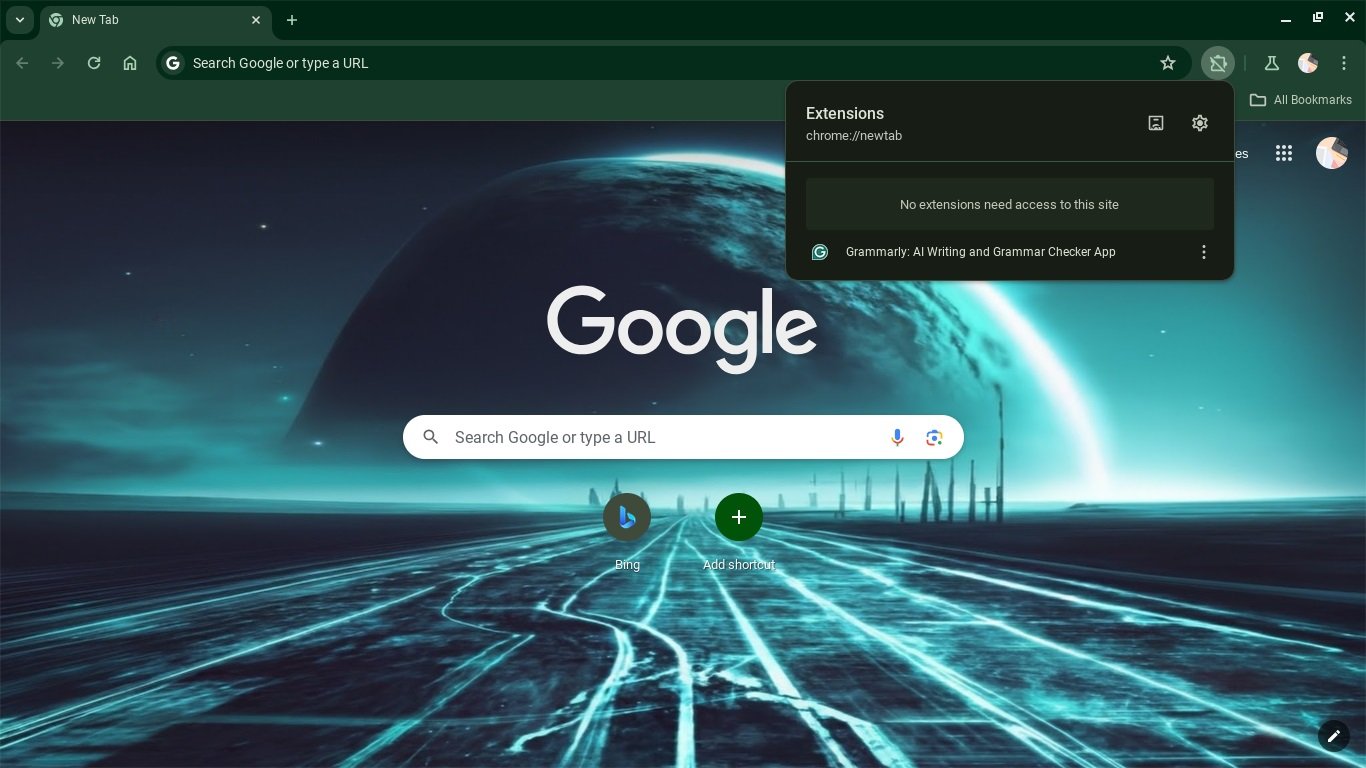
Task: Open the toolbar profile avatar
Action: click(1308, 63)
